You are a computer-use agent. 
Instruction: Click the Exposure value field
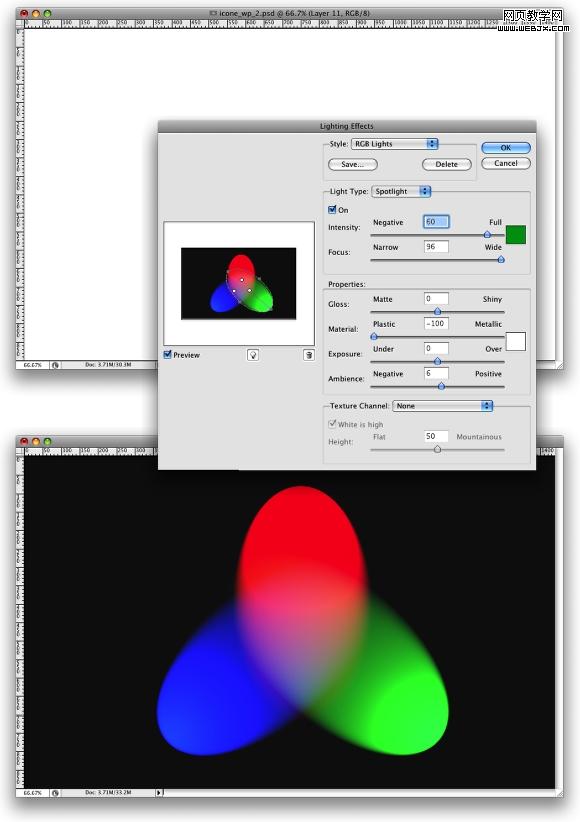pyautogui.click(x=436, y=348)
